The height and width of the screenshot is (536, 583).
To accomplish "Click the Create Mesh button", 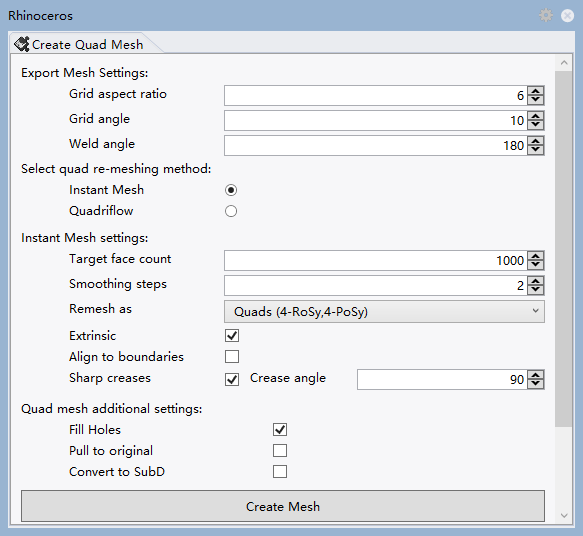I will [x=283, y=506].
